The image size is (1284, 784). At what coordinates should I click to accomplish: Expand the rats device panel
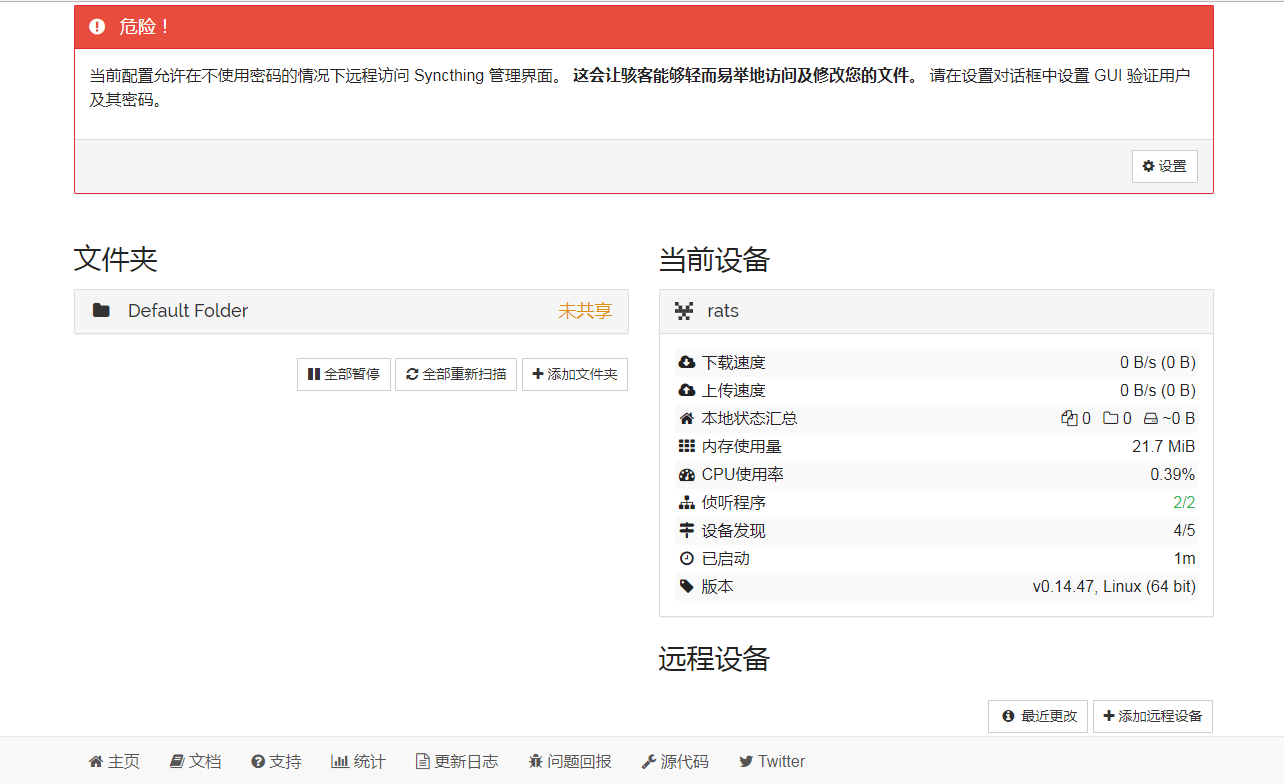pyautogui.click(x=936, y=311)
